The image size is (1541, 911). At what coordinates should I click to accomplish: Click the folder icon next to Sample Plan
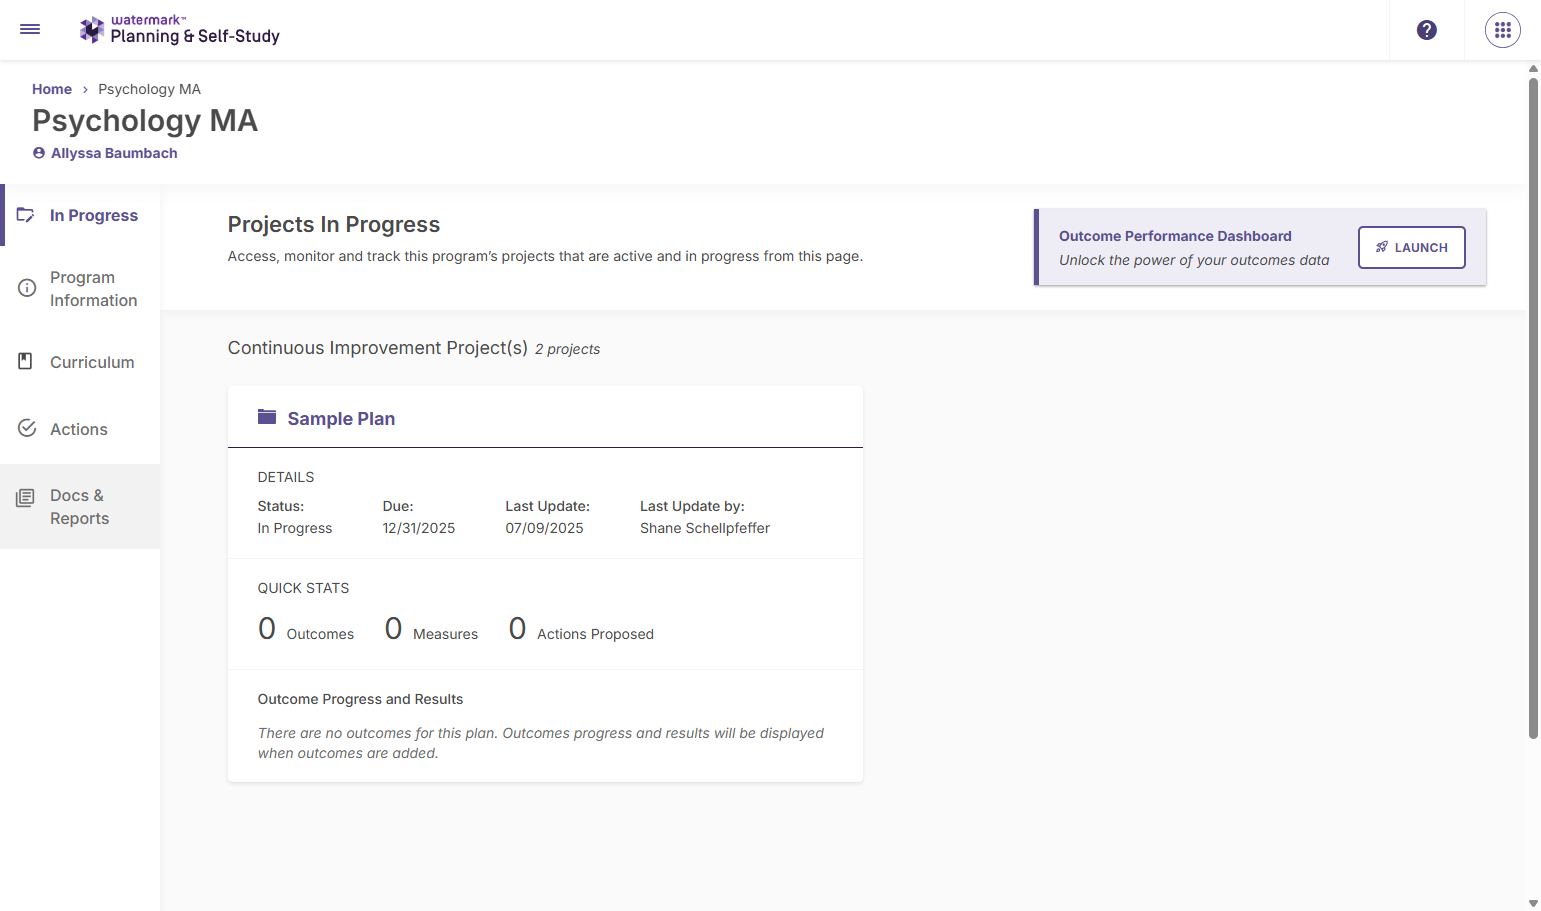coord(267,417)
